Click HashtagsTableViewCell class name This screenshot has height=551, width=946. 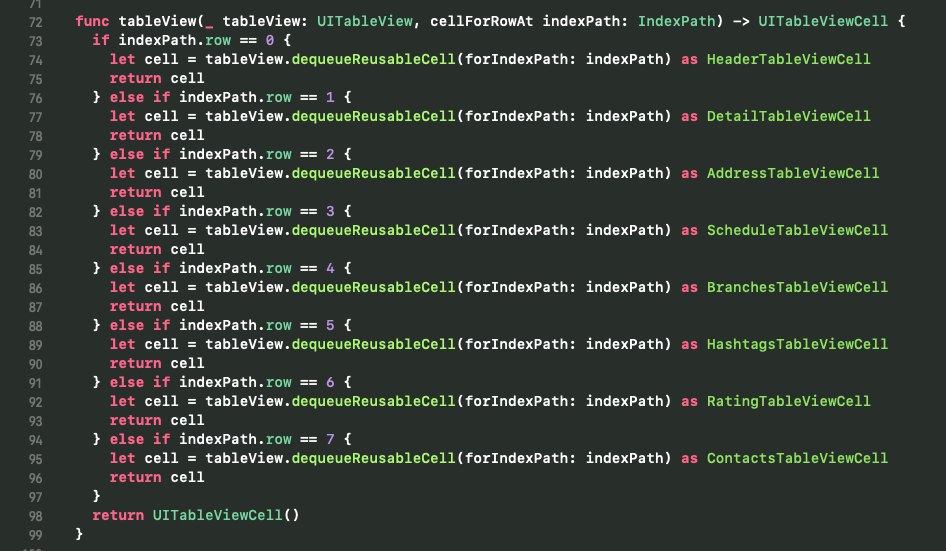coord(797,344)
